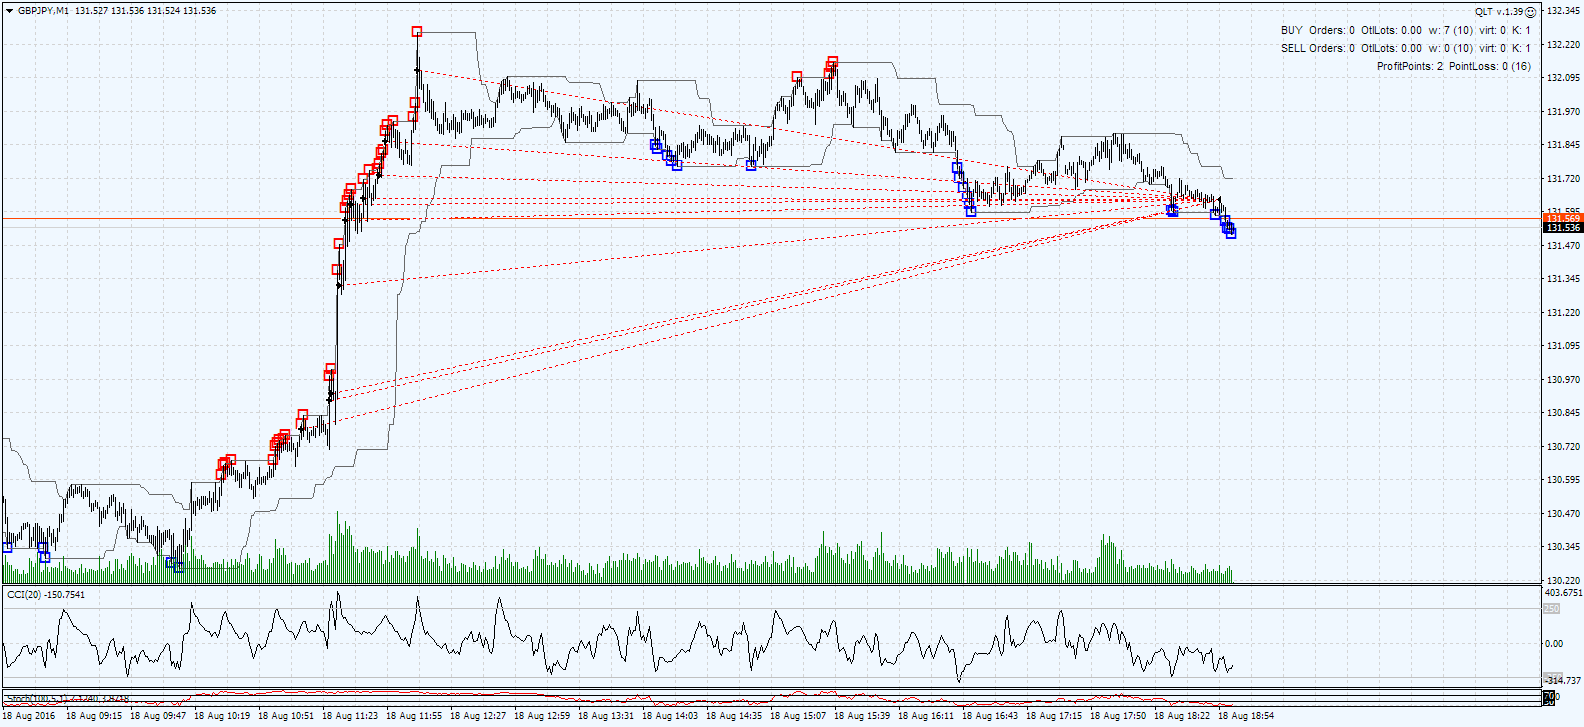The image size is (1584, 727).
Task: Click the 130.345 price scale label
Action: (x=1563, y=547)
